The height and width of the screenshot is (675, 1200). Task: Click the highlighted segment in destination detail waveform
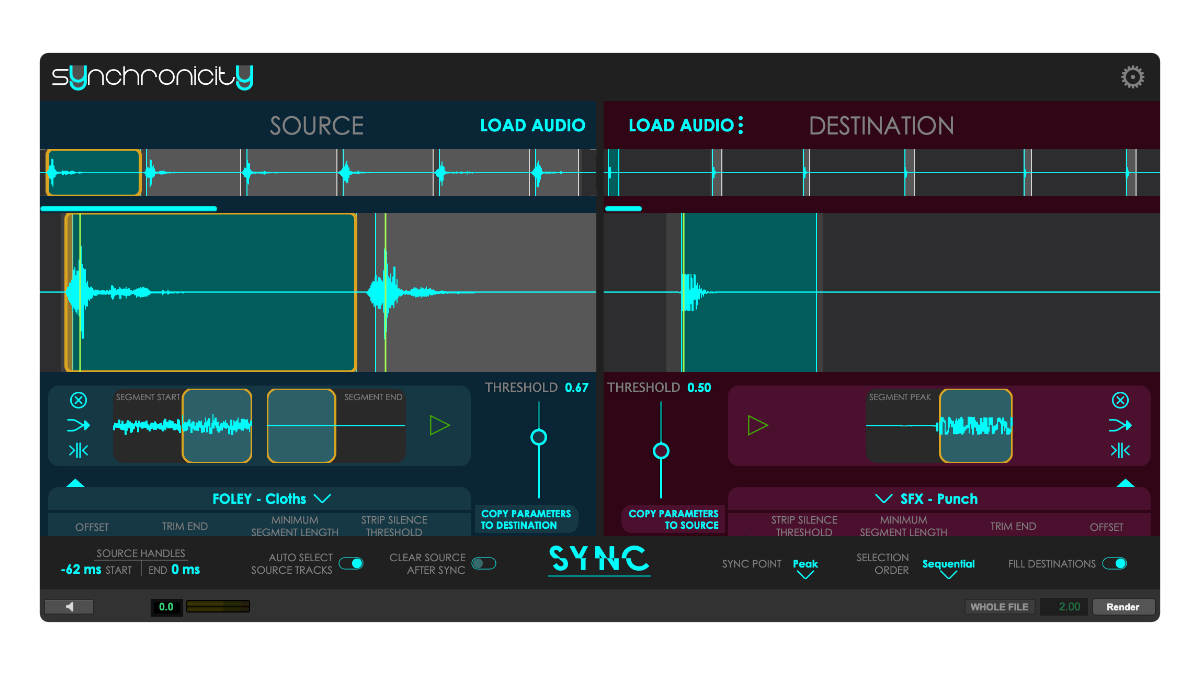(749, 292)
